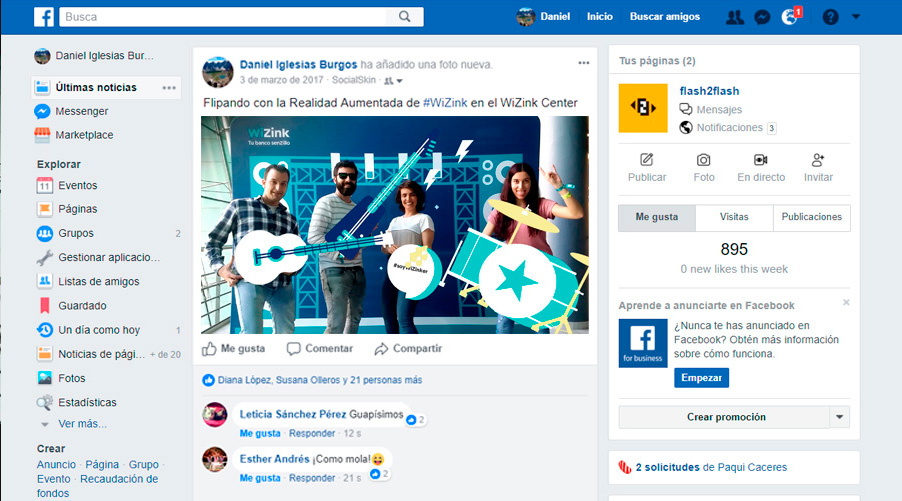
Task: Open flash2flash Notificaciones
Action: pos(728,128)
